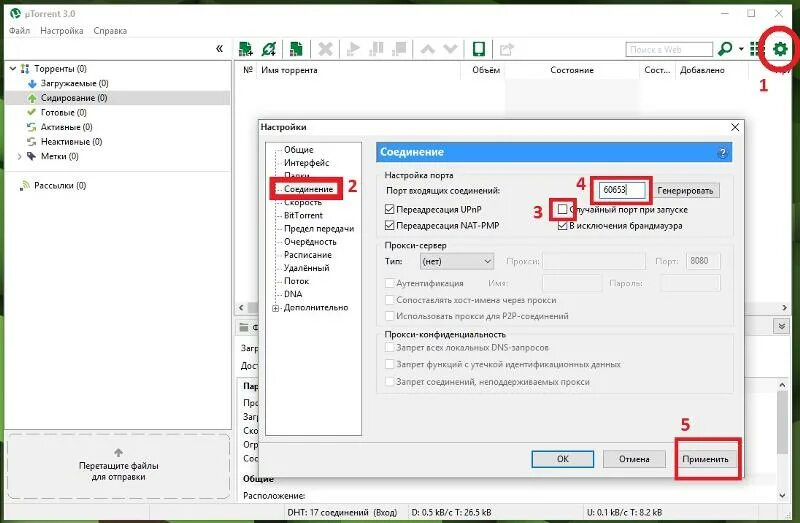Toggle Использовать прокси для P2P-соединений checkbox
Screen dimensions: 800x523
pyautogui.click(x=390, y=316)
